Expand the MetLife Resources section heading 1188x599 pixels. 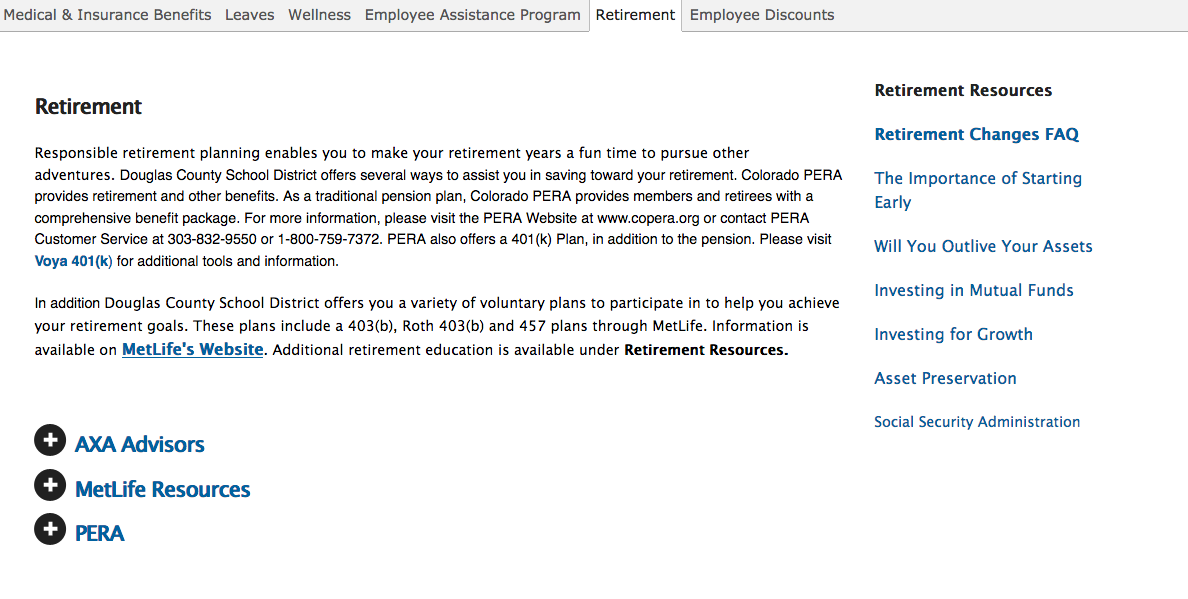[163, 490]
